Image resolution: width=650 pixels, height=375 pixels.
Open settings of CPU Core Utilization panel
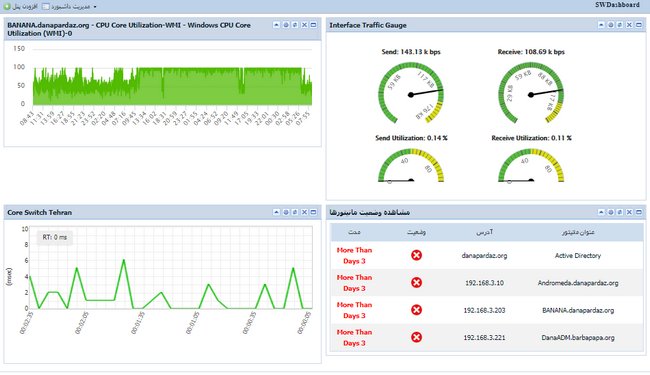click(286, 25)
